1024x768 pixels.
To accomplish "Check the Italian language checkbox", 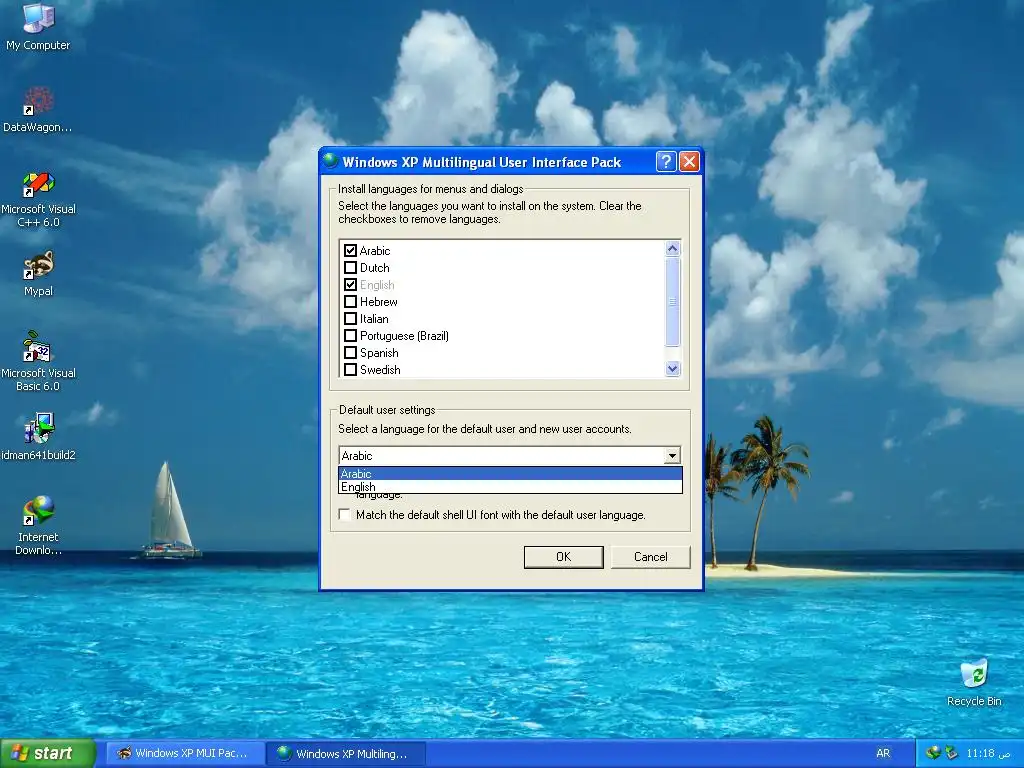I will (350, 318).
